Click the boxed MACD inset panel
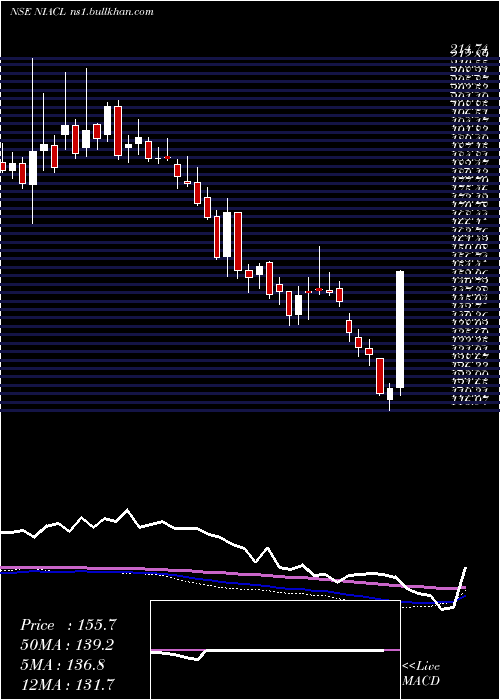This screenshot has width=500, height=700. point(275,650)
